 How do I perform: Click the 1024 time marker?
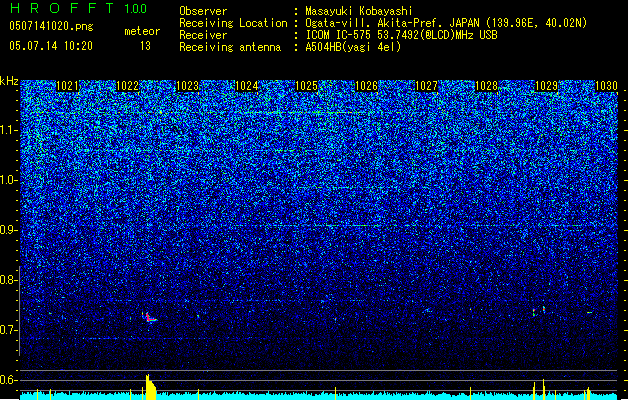coord(247,86)
